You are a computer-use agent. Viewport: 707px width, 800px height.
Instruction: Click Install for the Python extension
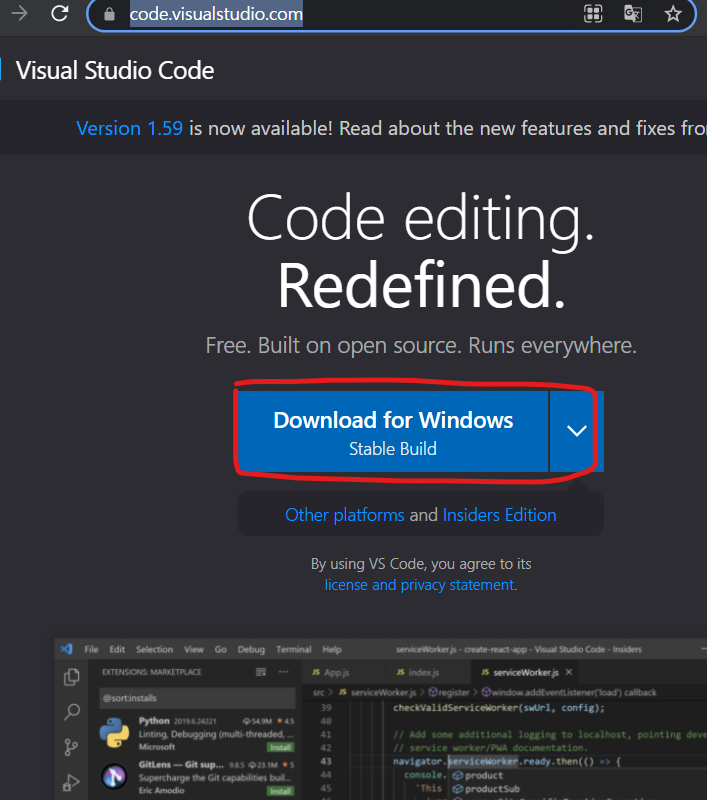click(280, 747)
